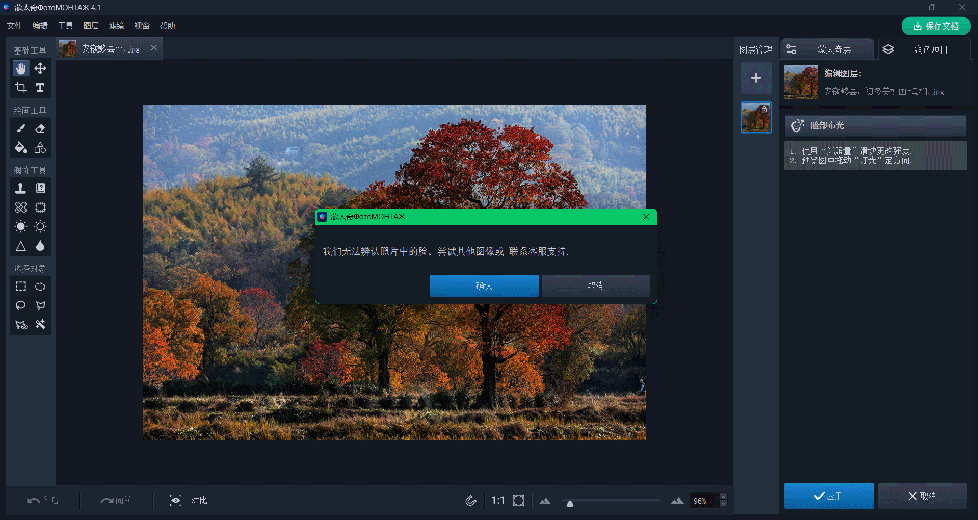Select the Text tool

40,87
